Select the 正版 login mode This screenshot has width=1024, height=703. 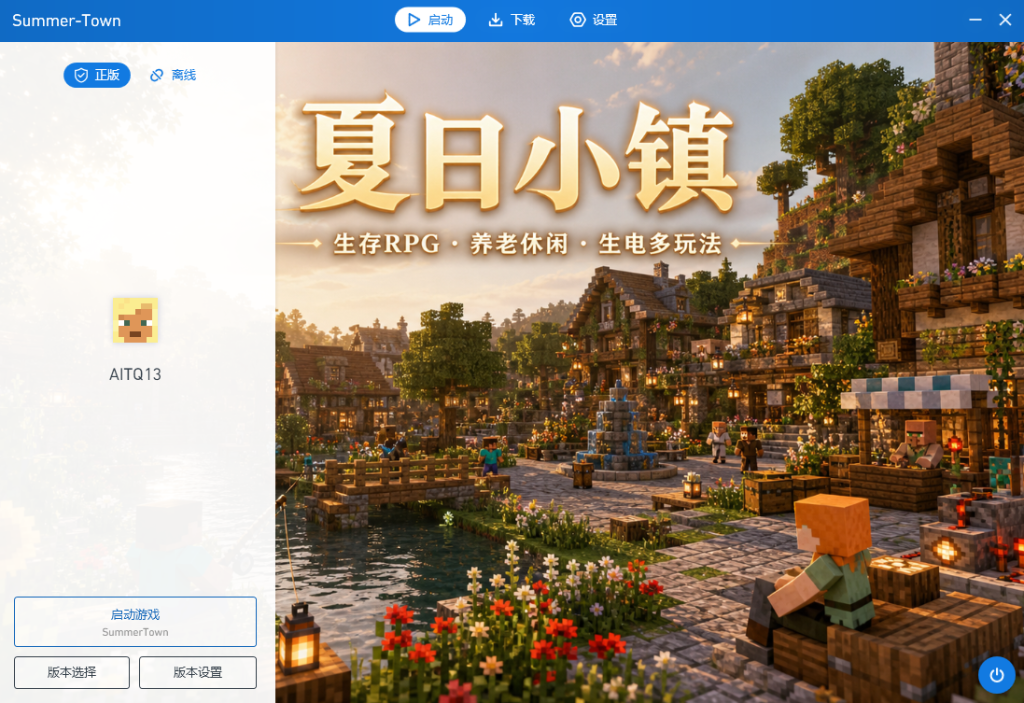tap(97, 75)
